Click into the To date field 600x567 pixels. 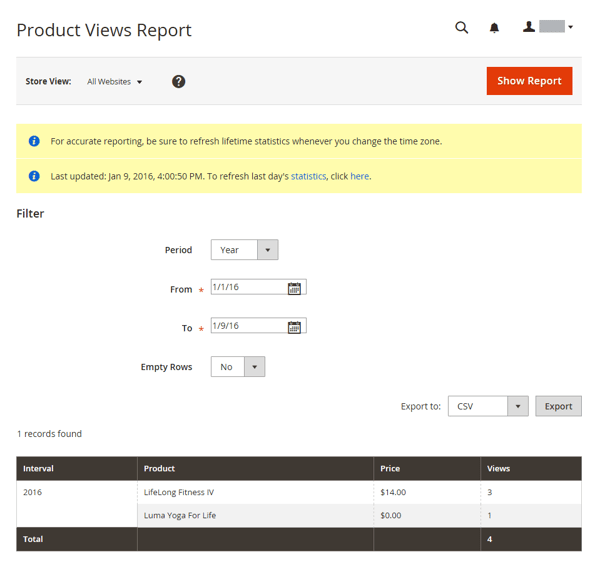pyautogui.click(x=248, y=326)
